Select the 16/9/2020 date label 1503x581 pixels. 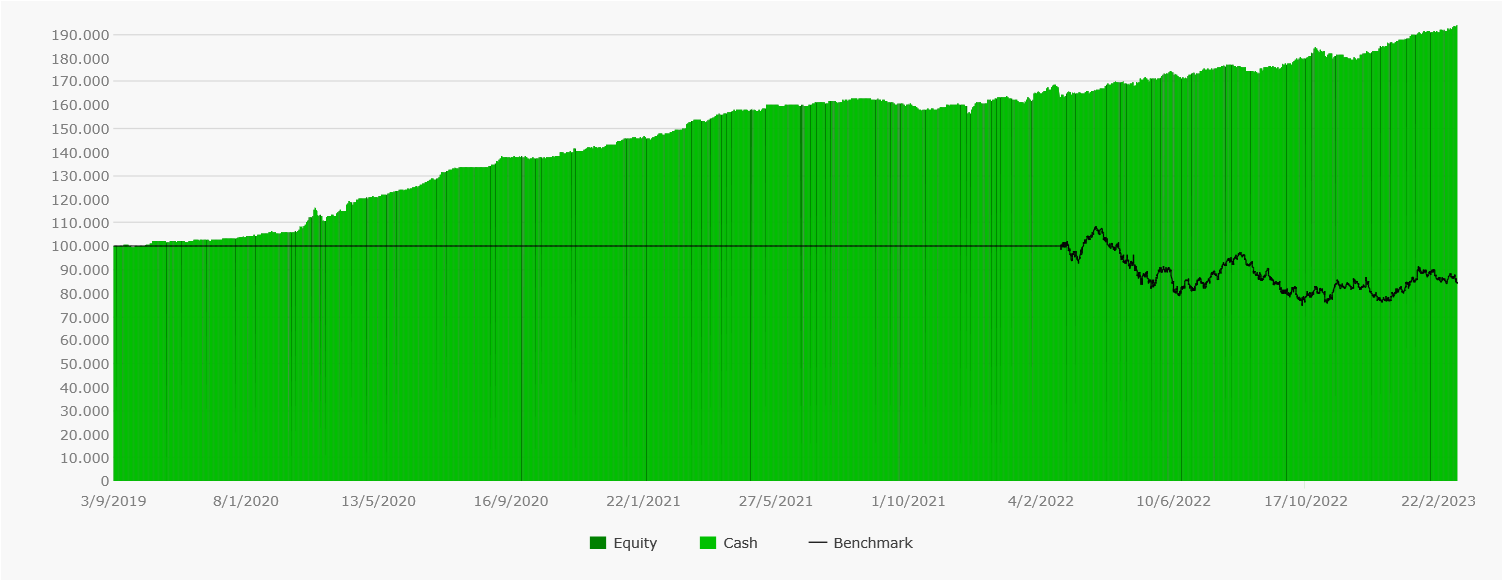click(x=511, y=501)
